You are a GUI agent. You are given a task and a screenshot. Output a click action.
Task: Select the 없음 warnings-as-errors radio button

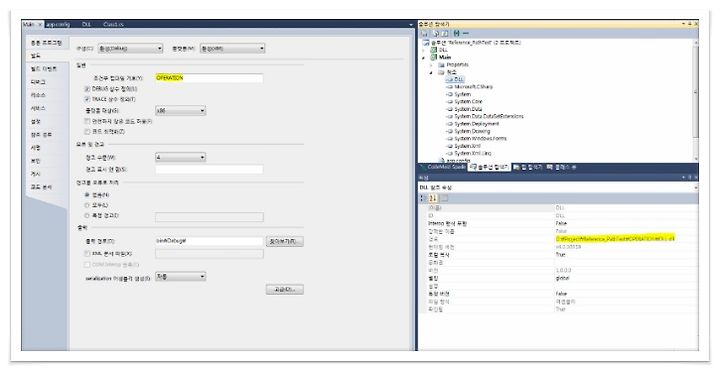(x=87, y=195)
